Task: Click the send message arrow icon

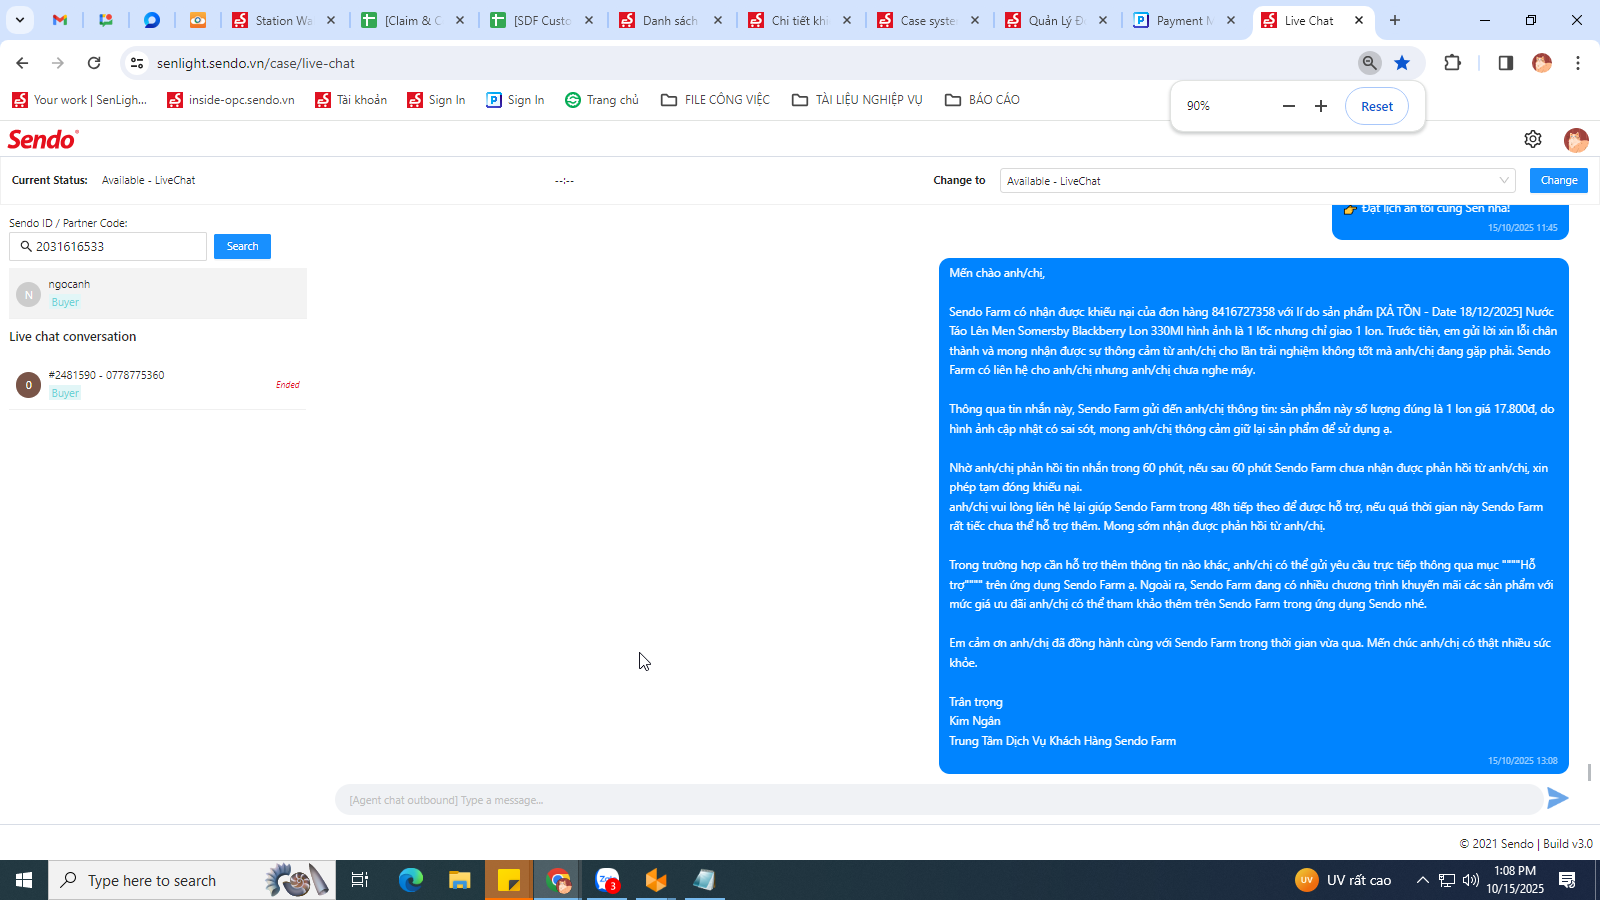Action: click(x=1557, y=798)
